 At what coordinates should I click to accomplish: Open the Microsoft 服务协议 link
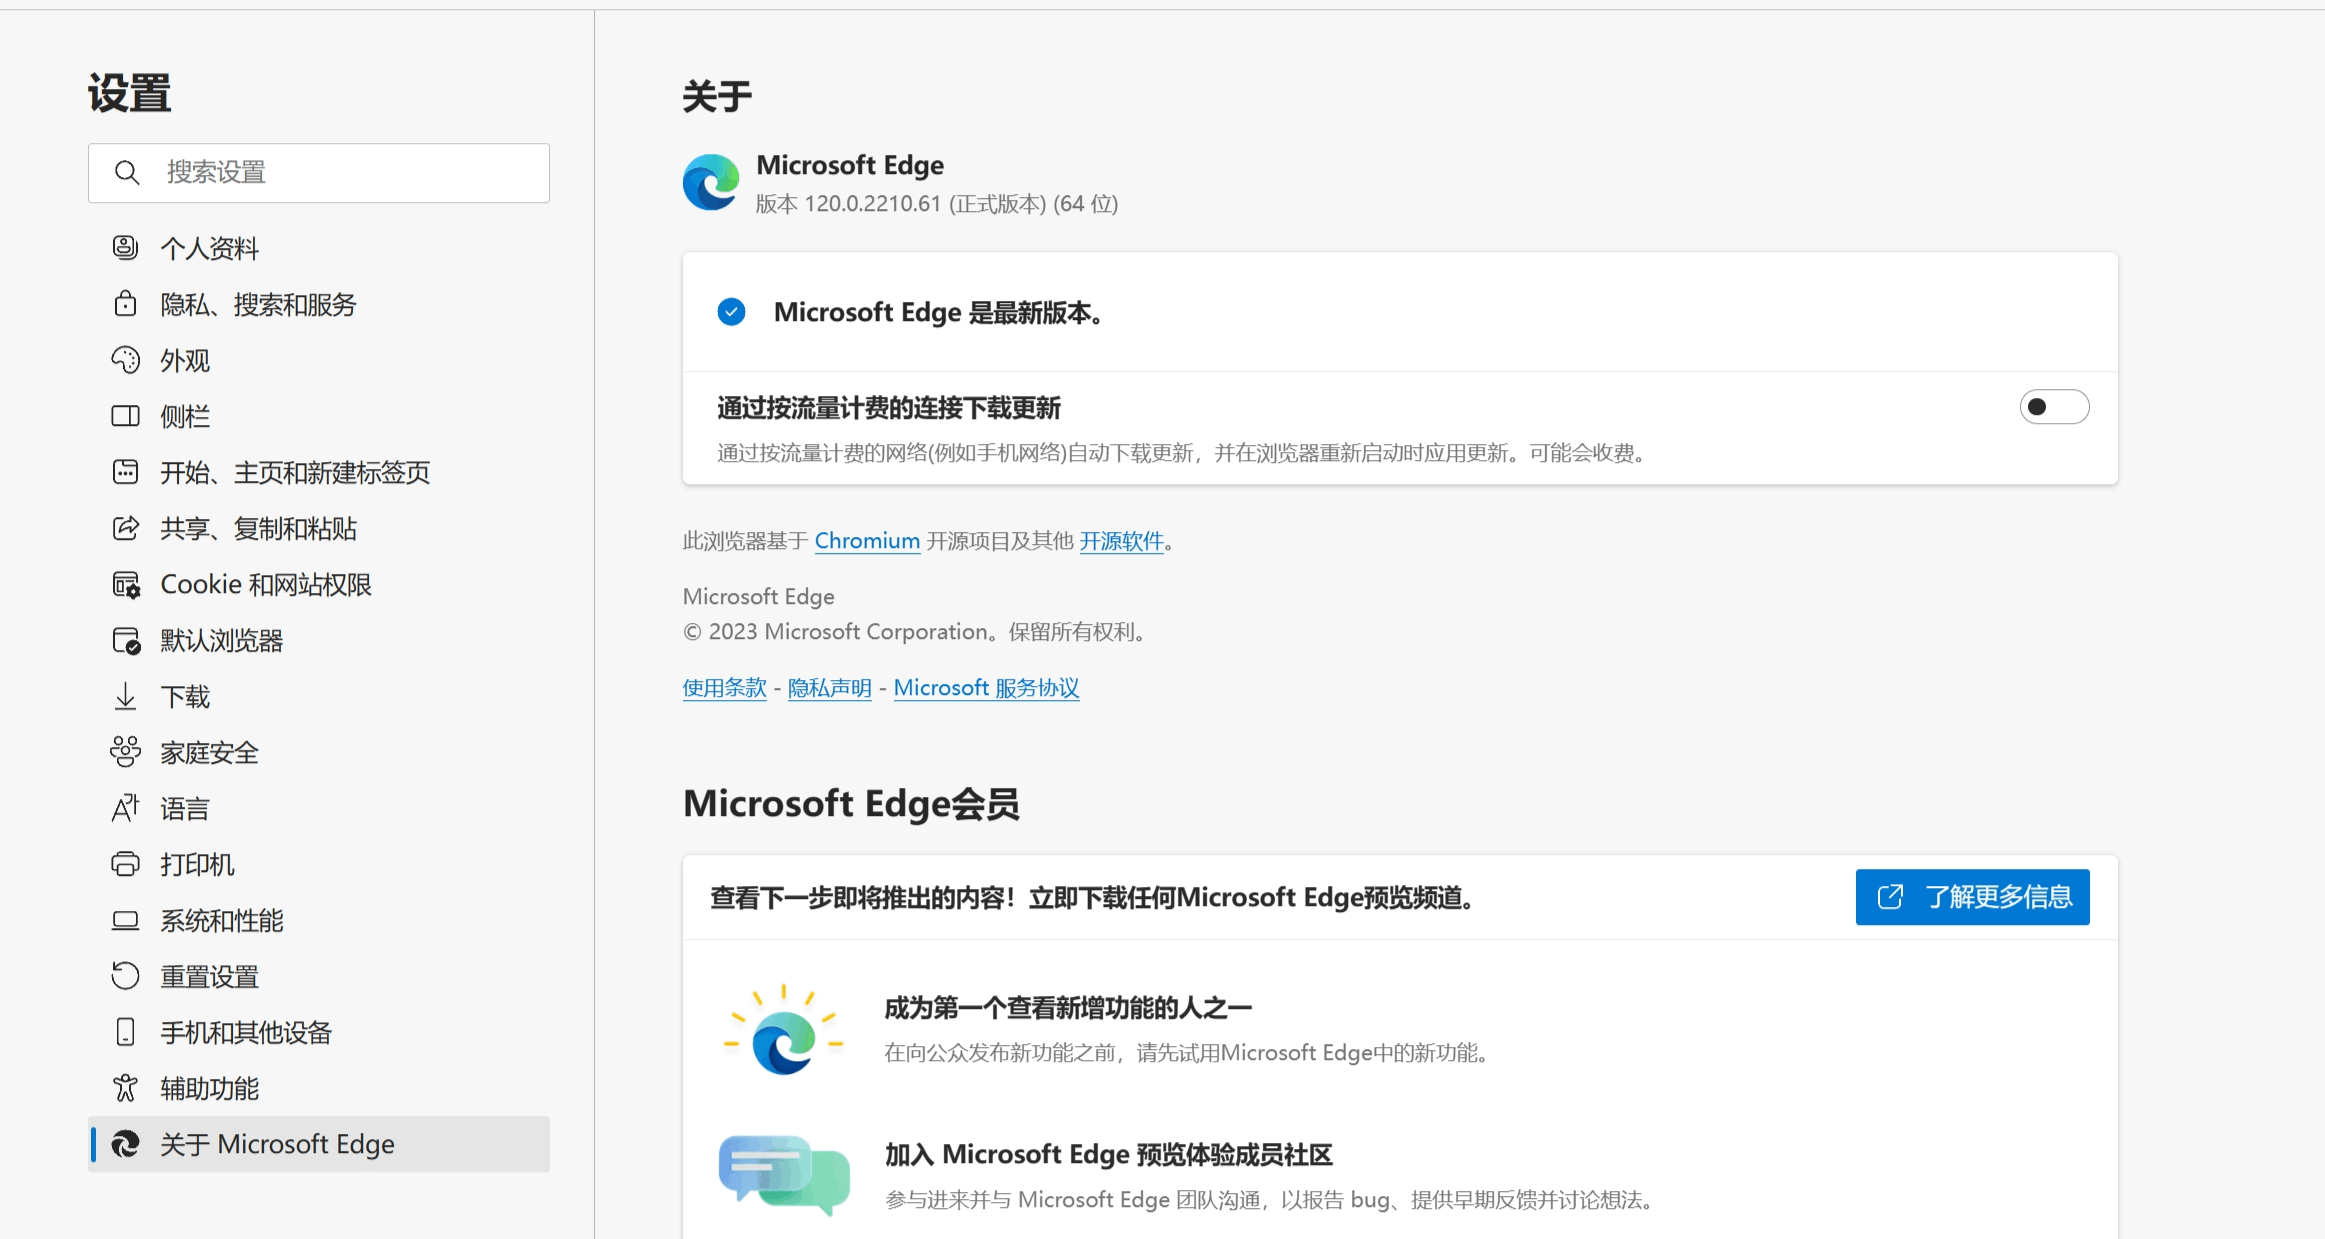[987, 688]
